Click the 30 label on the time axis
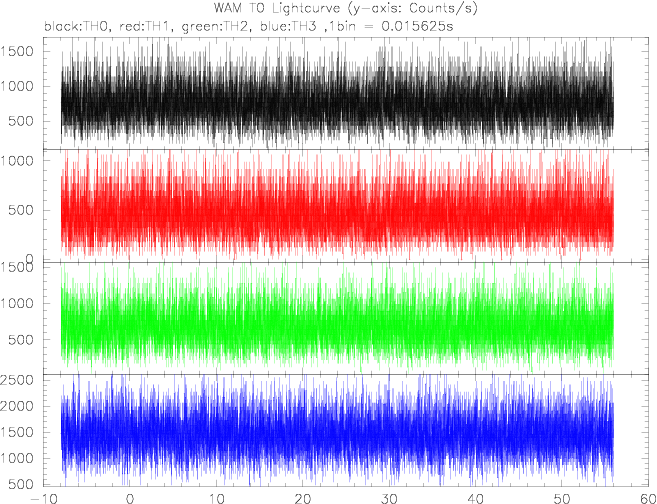 coord(390,499)
